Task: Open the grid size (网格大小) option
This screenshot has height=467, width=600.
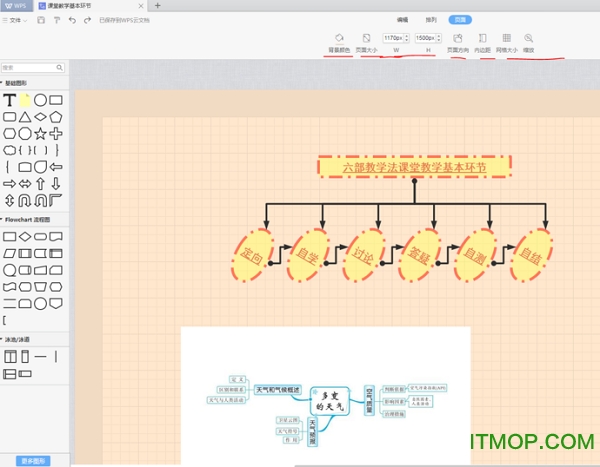Action: pyautogui.click(x=505, y=42)
